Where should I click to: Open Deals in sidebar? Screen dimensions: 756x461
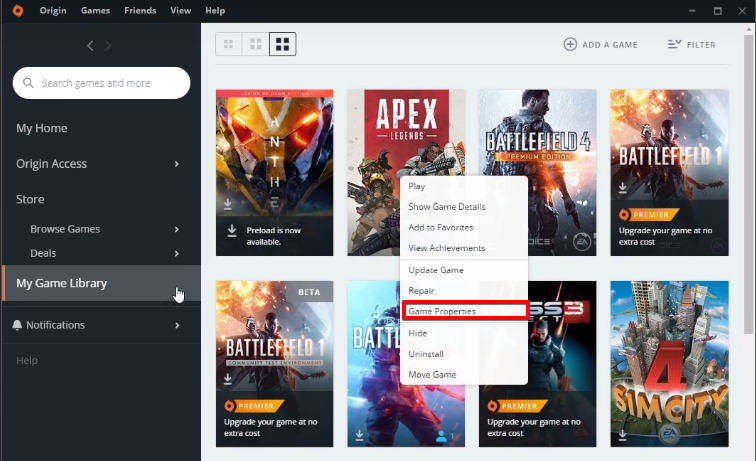[43, 253]
